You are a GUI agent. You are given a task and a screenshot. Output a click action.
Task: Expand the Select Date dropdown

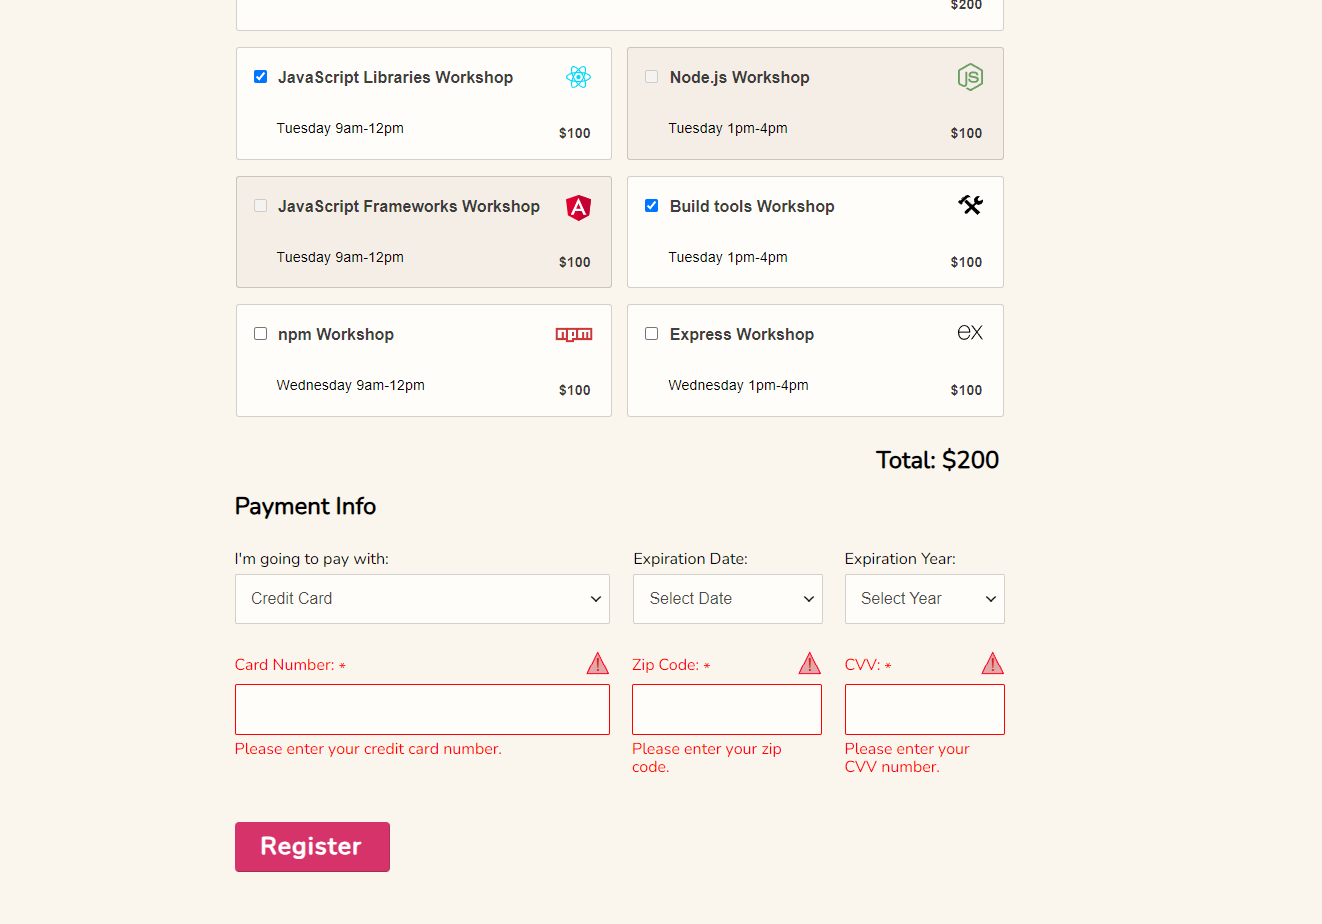tap(728, 599)
